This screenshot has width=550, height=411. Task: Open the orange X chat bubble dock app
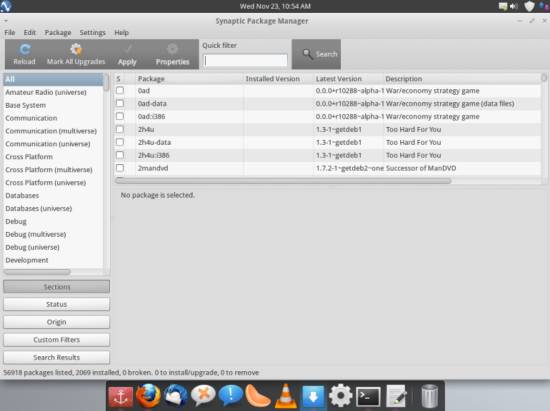coord(203,396)
